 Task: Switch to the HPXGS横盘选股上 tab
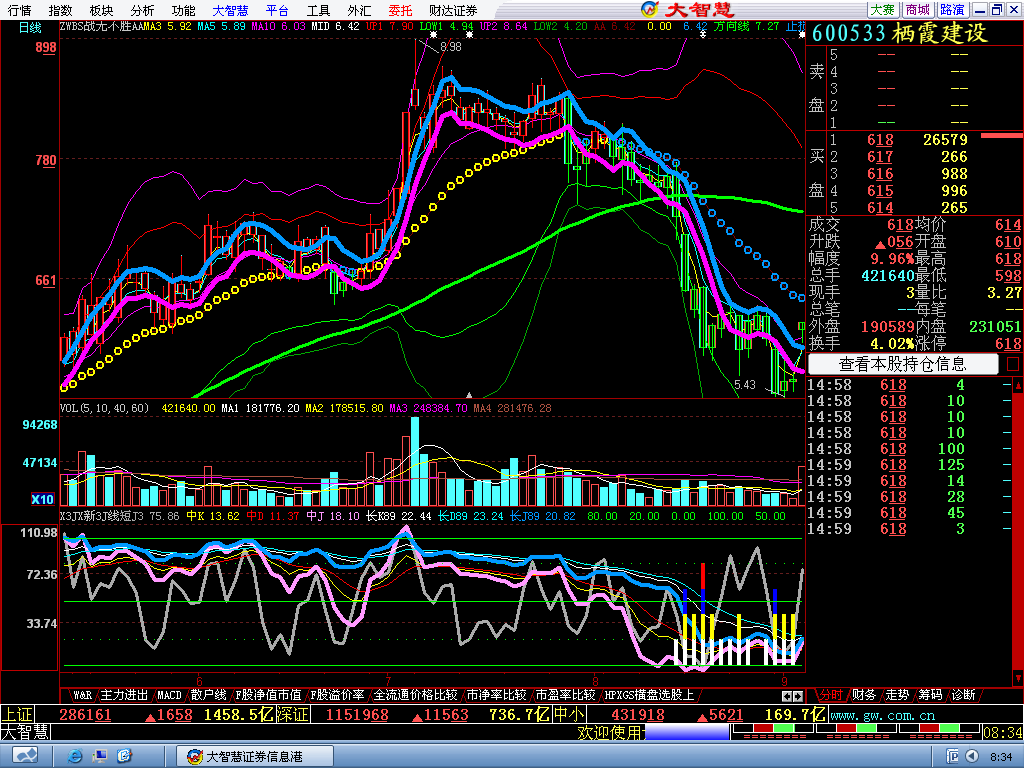[x=648, y=695]
